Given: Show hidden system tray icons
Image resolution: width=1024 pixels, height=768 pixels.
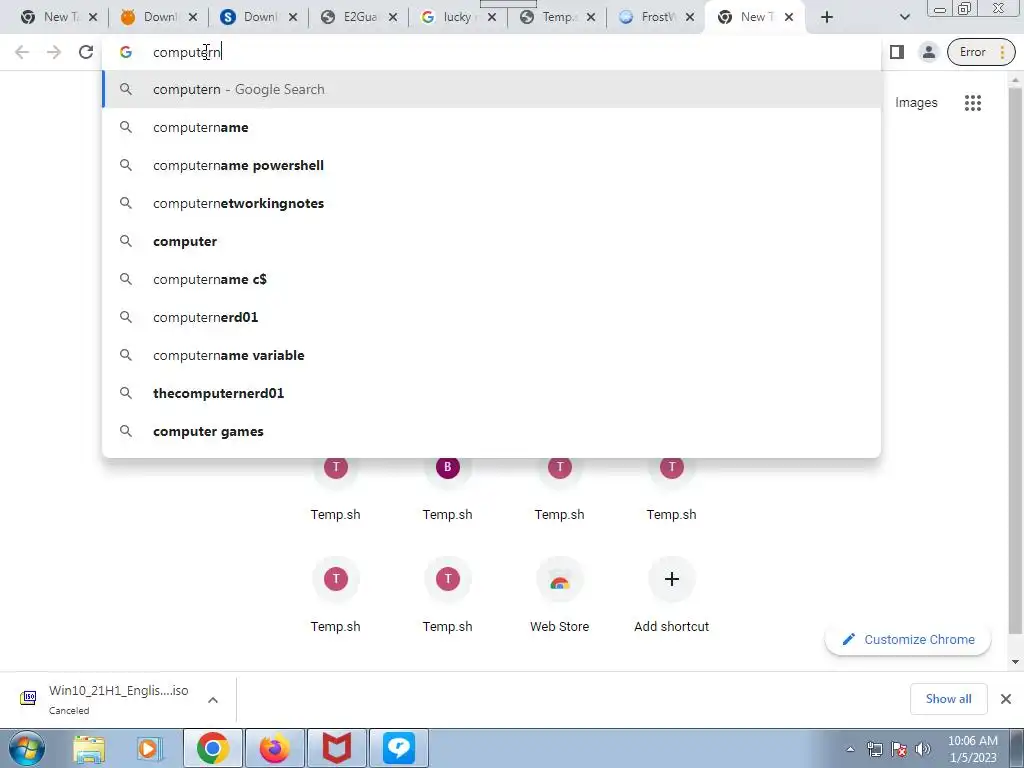Looking at the screenshot, I should pyautogui.click(x=850, y=749).
